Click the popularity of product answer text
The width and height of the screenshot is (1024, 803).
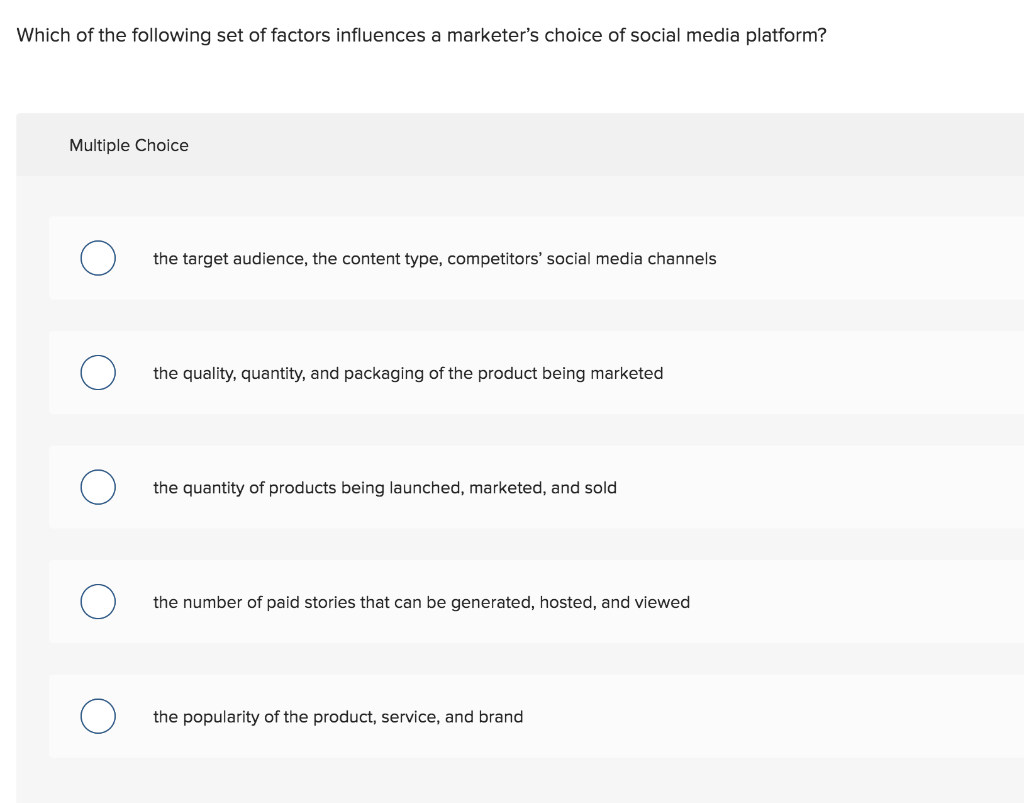coord(337,716)
